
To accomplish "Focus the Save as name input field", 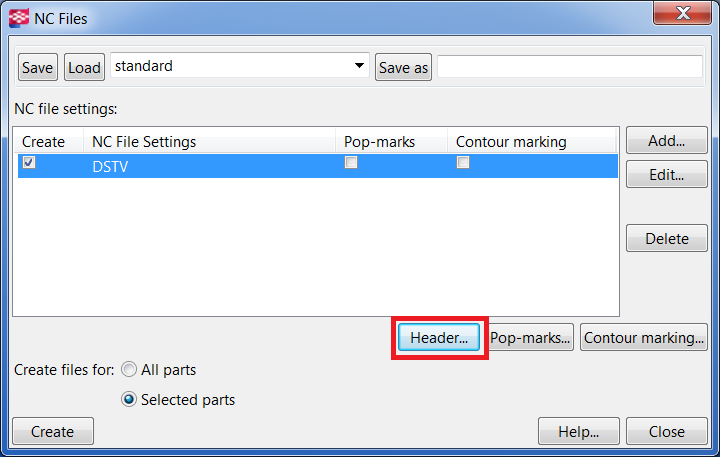I will pyautogui.click(x=569, y=66).
